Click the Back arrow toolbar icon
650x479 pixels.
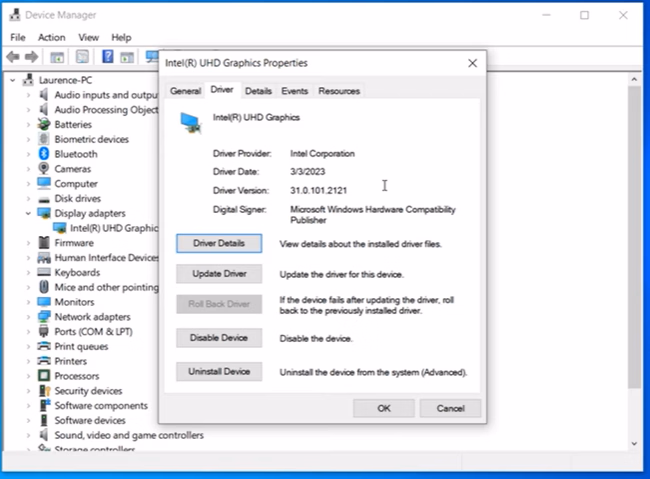[13, 56]
